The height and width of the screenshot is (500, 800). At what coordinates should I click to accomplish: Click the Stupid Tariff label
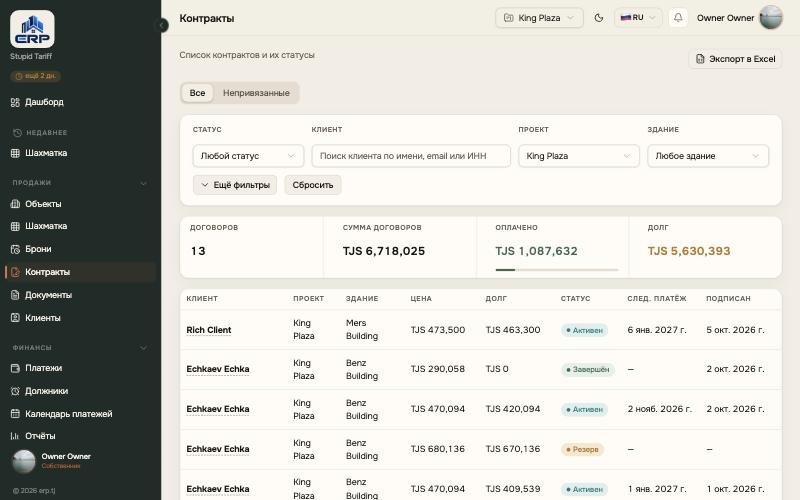(31, 56)
